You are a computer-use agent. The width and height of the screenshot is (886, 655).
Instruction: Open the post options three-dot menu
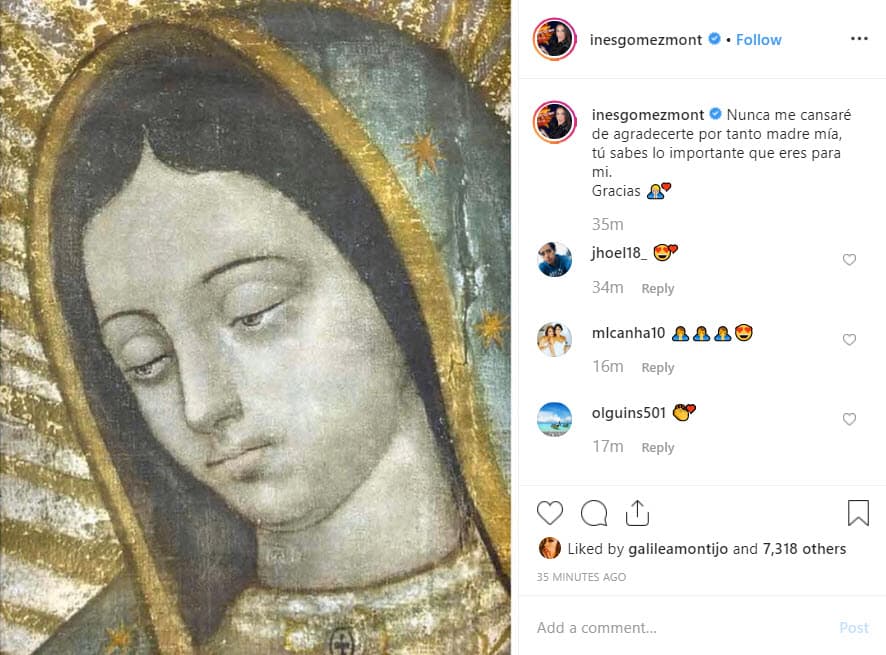pyautogui.click(x=859, y=37)
